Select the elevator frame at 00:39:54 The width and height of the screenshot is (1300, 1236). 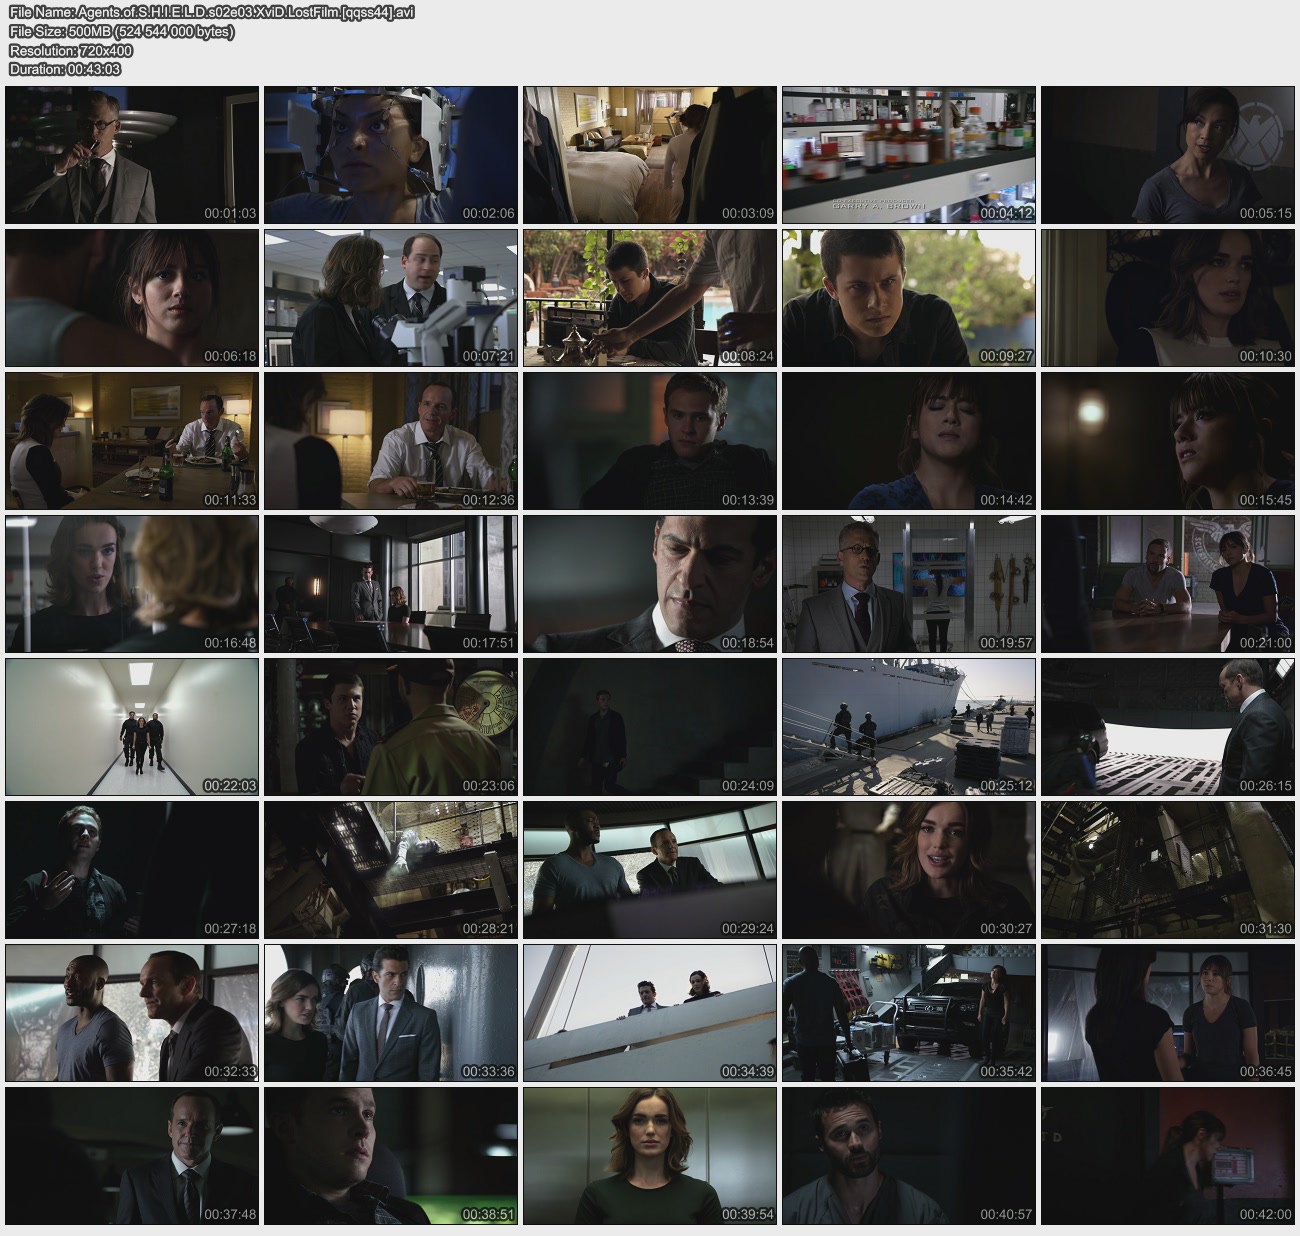pos(650,1156)
